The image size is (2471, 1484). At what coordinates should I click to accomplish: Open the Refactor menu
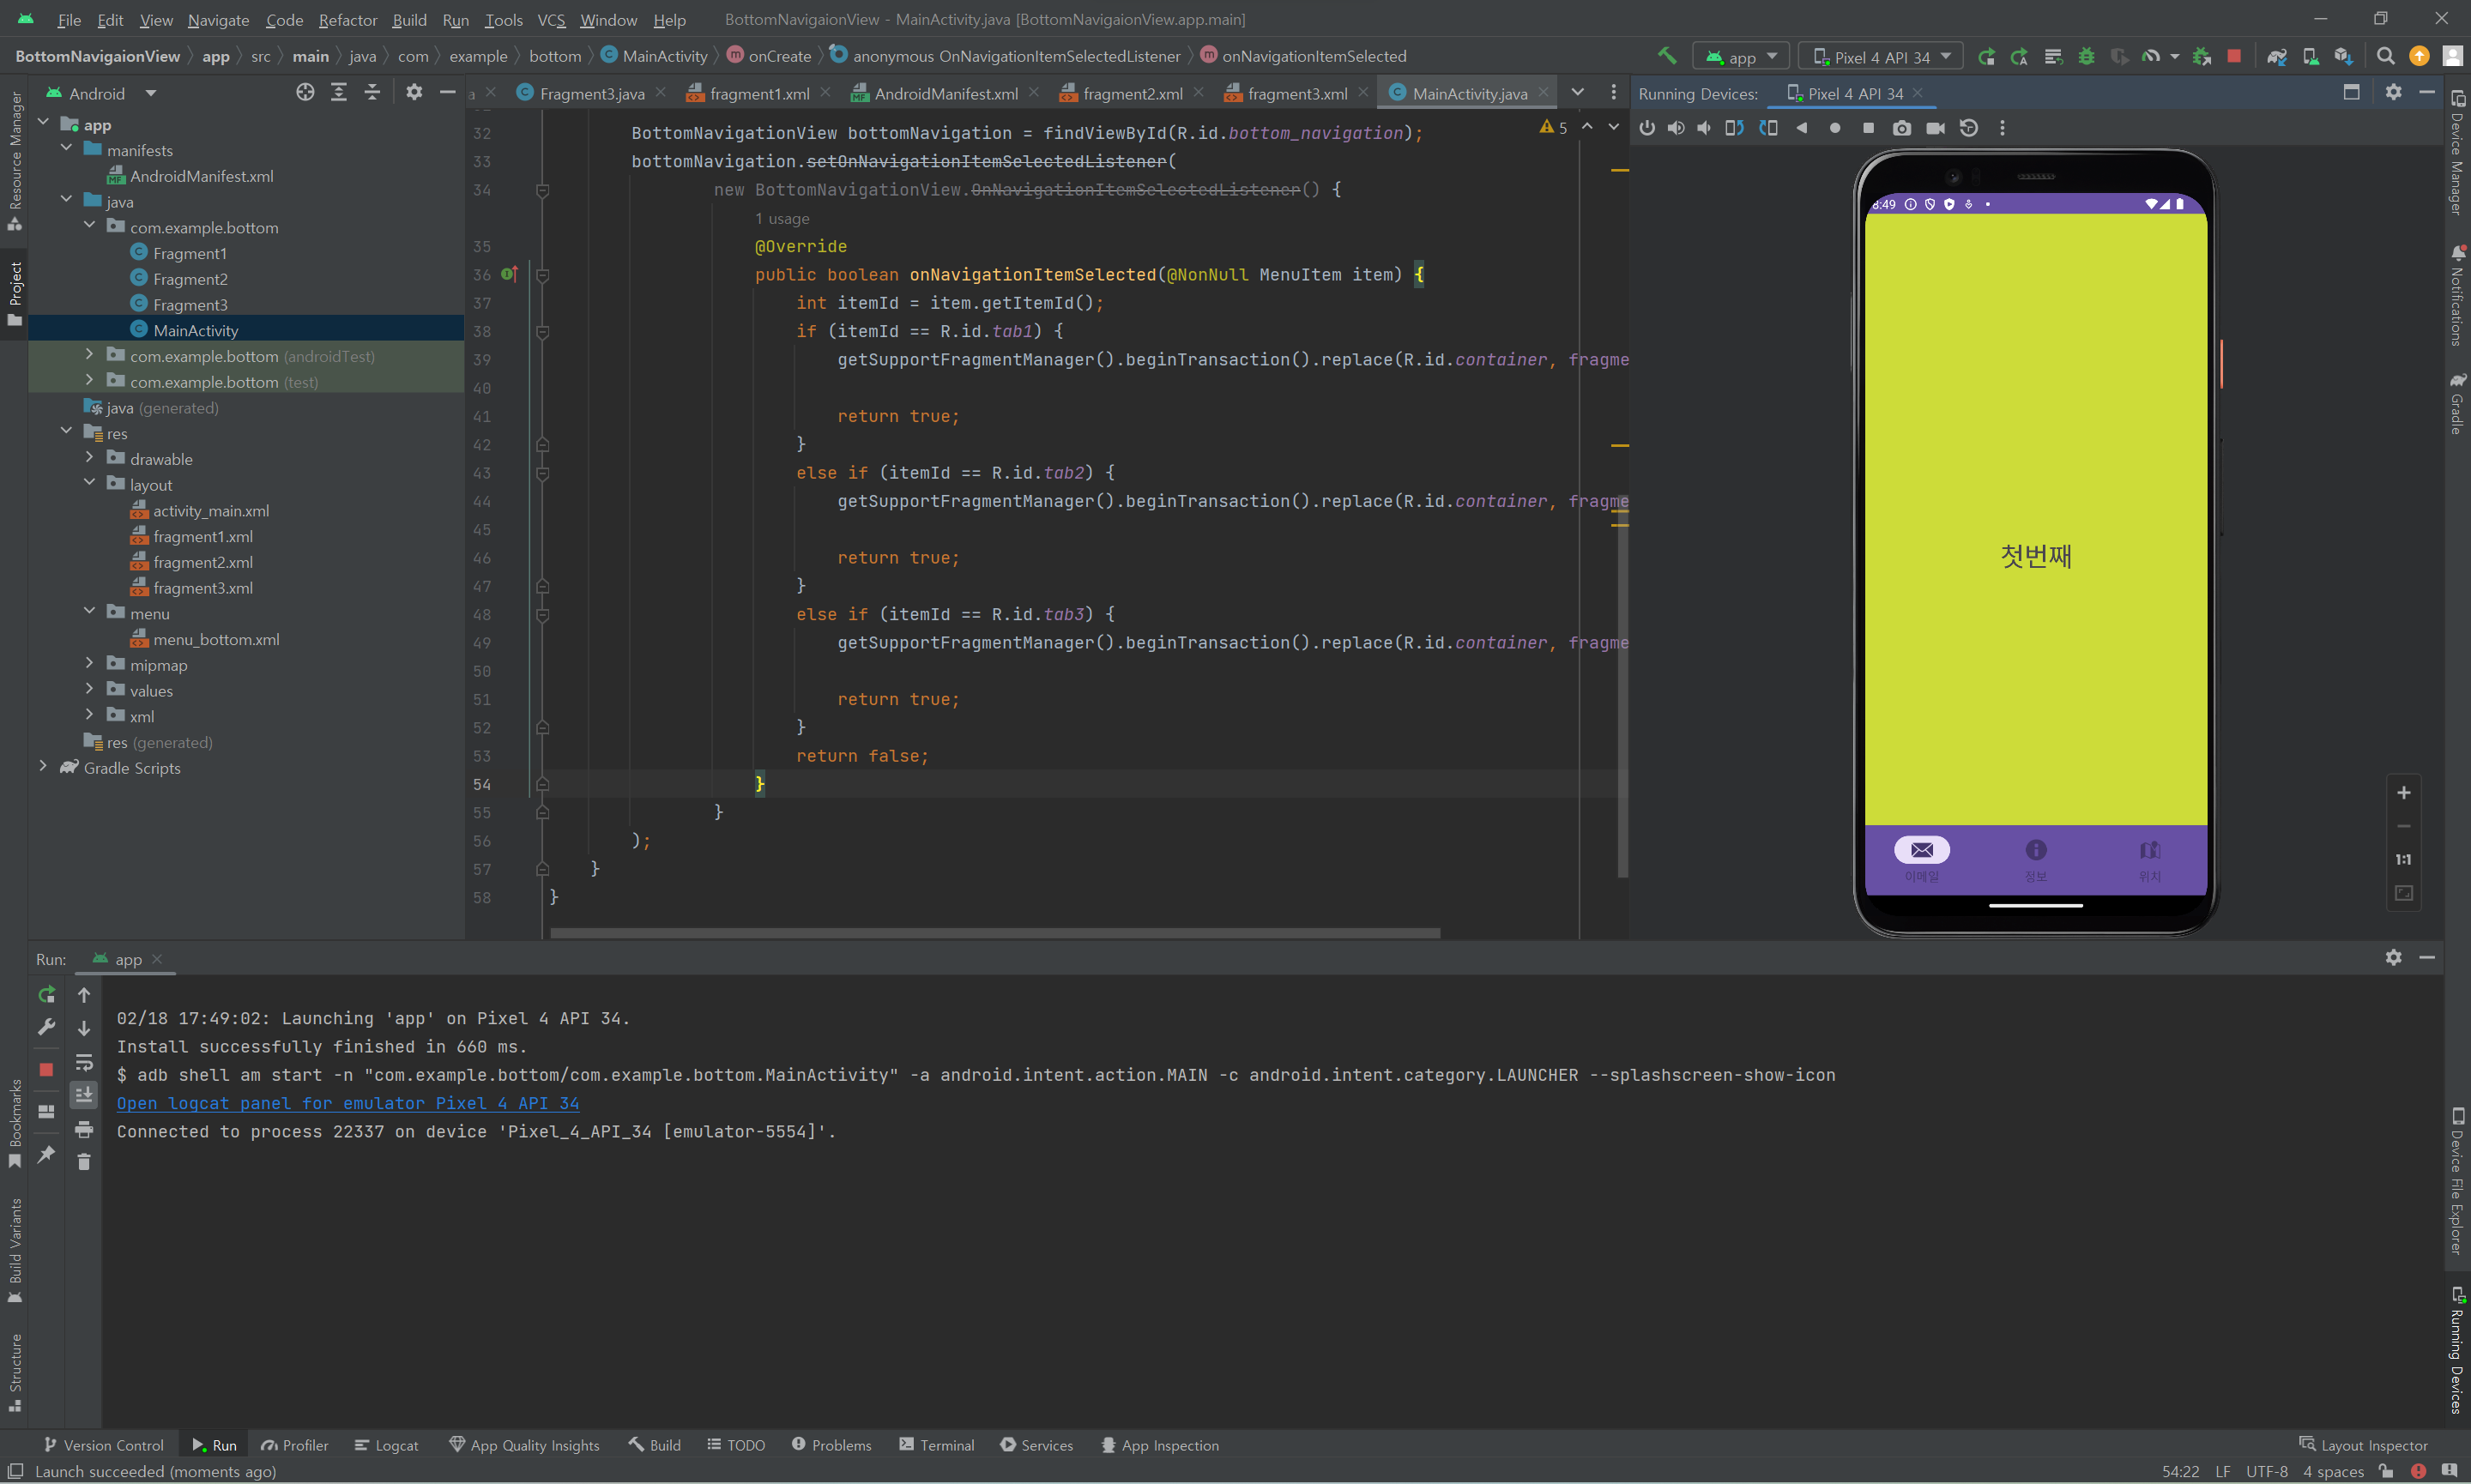point(347,19)
